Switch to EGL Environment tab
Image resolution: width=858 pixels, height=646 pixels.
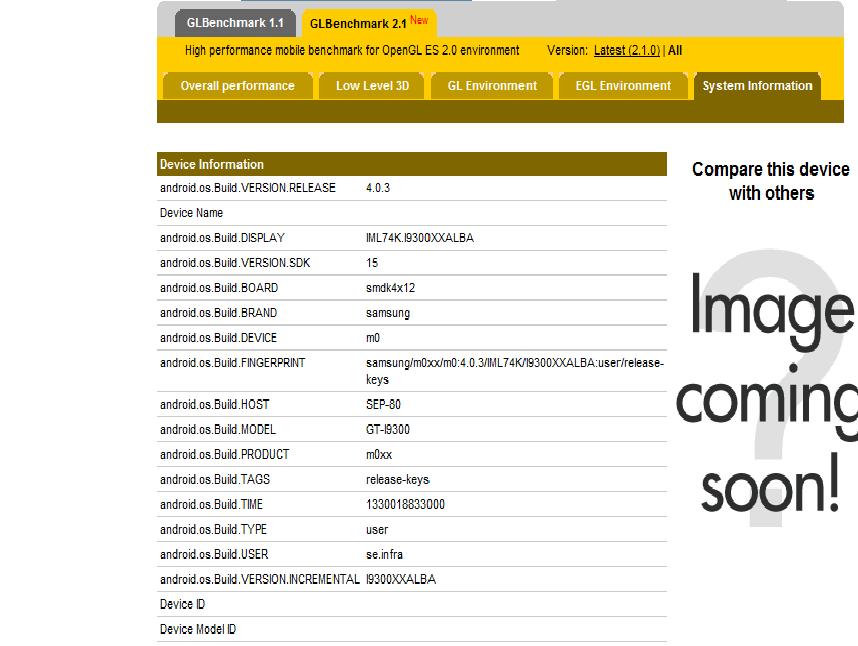(623, 86)
